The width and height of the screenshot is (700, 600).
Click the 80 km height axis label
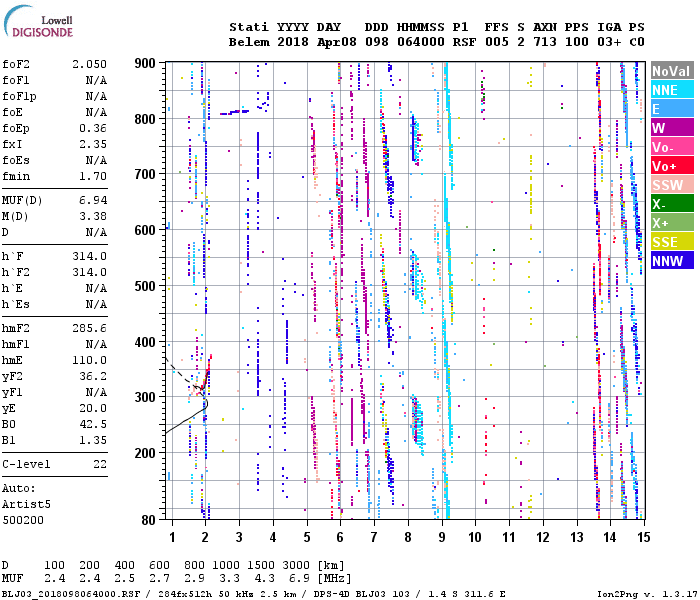(149, 520)
